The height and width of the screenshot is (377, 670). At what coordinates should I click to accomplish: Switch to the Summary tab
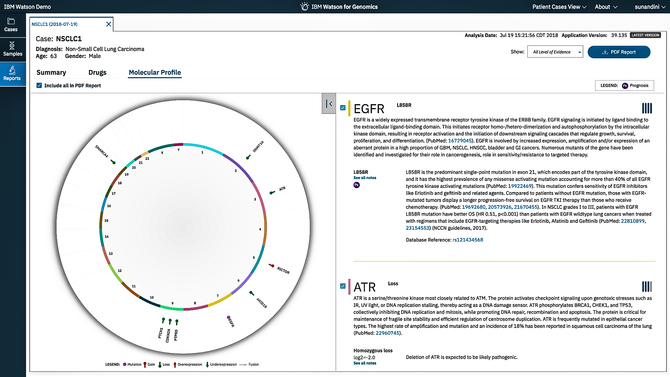(x=51, y=73)
